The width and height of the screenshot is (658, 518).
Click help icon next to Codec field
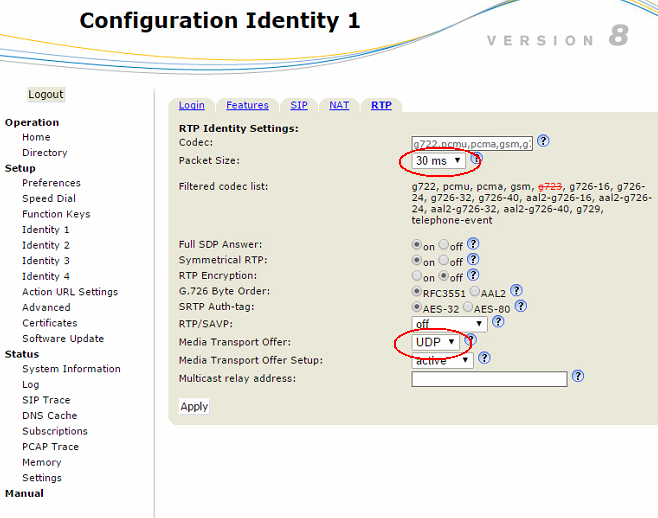click(543, 141)
